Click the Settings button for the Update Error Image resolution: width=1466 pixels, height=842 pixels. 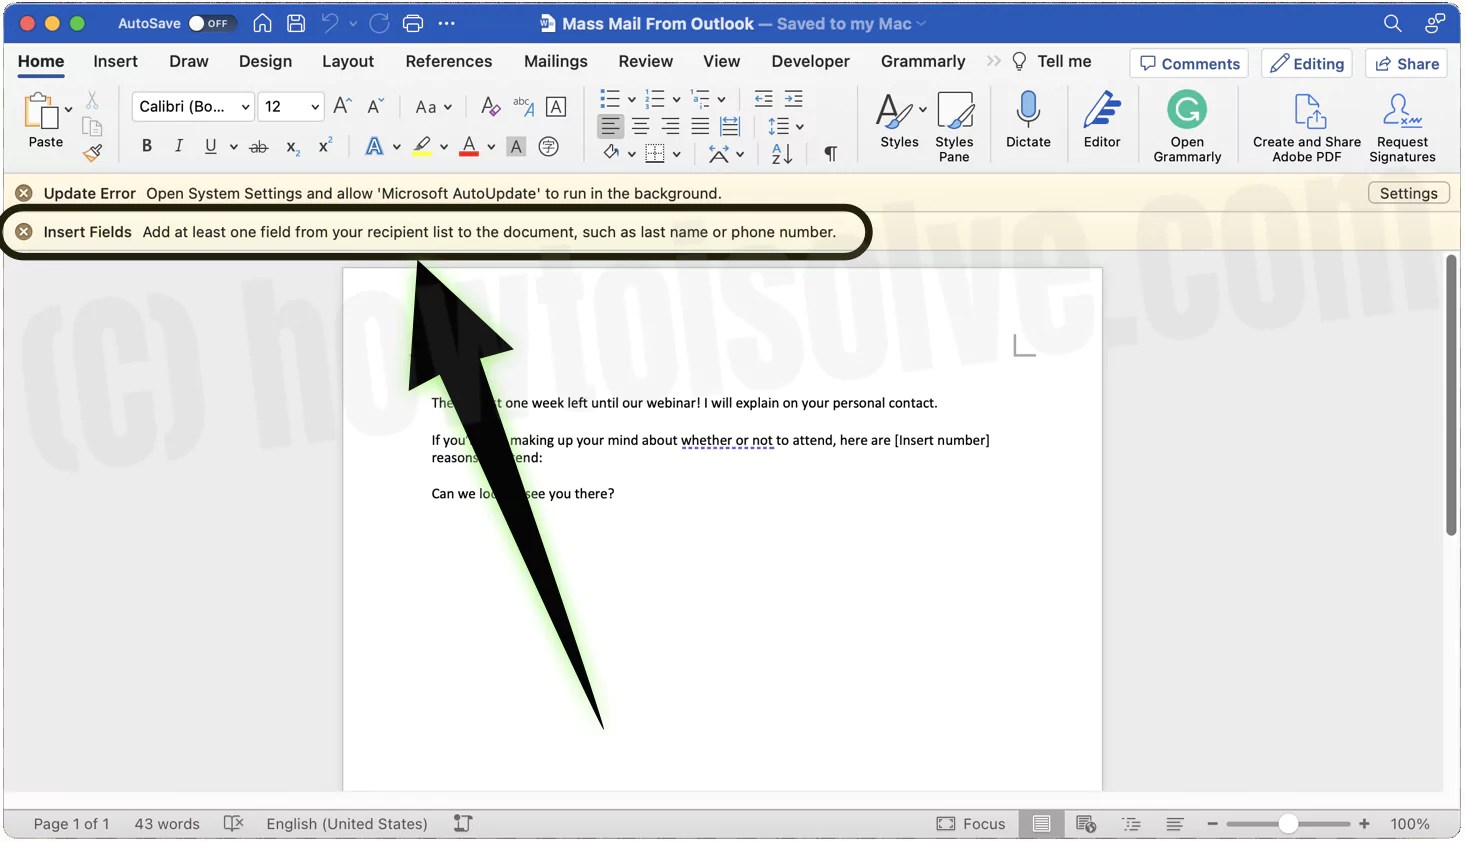click(x=1408, y=192)
